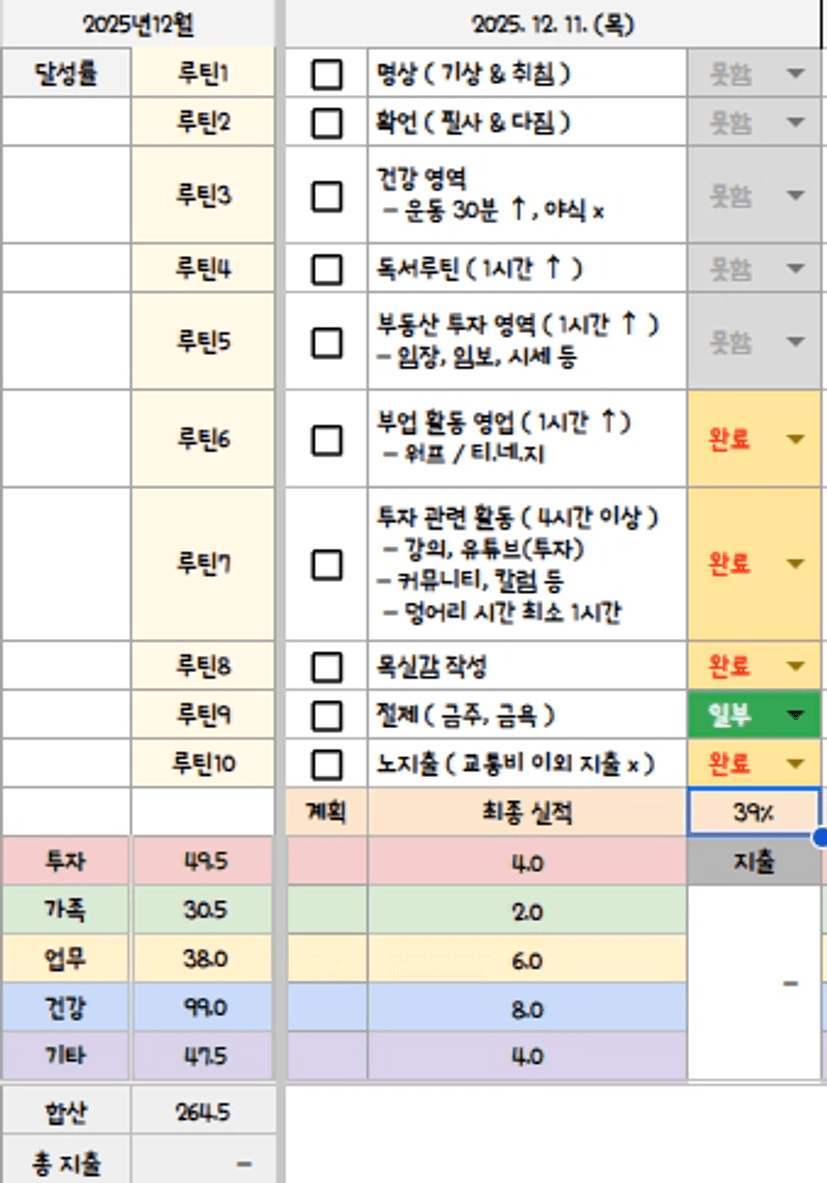Expand the 완료 dropdown for 목실감 작성

pos(796,666)
